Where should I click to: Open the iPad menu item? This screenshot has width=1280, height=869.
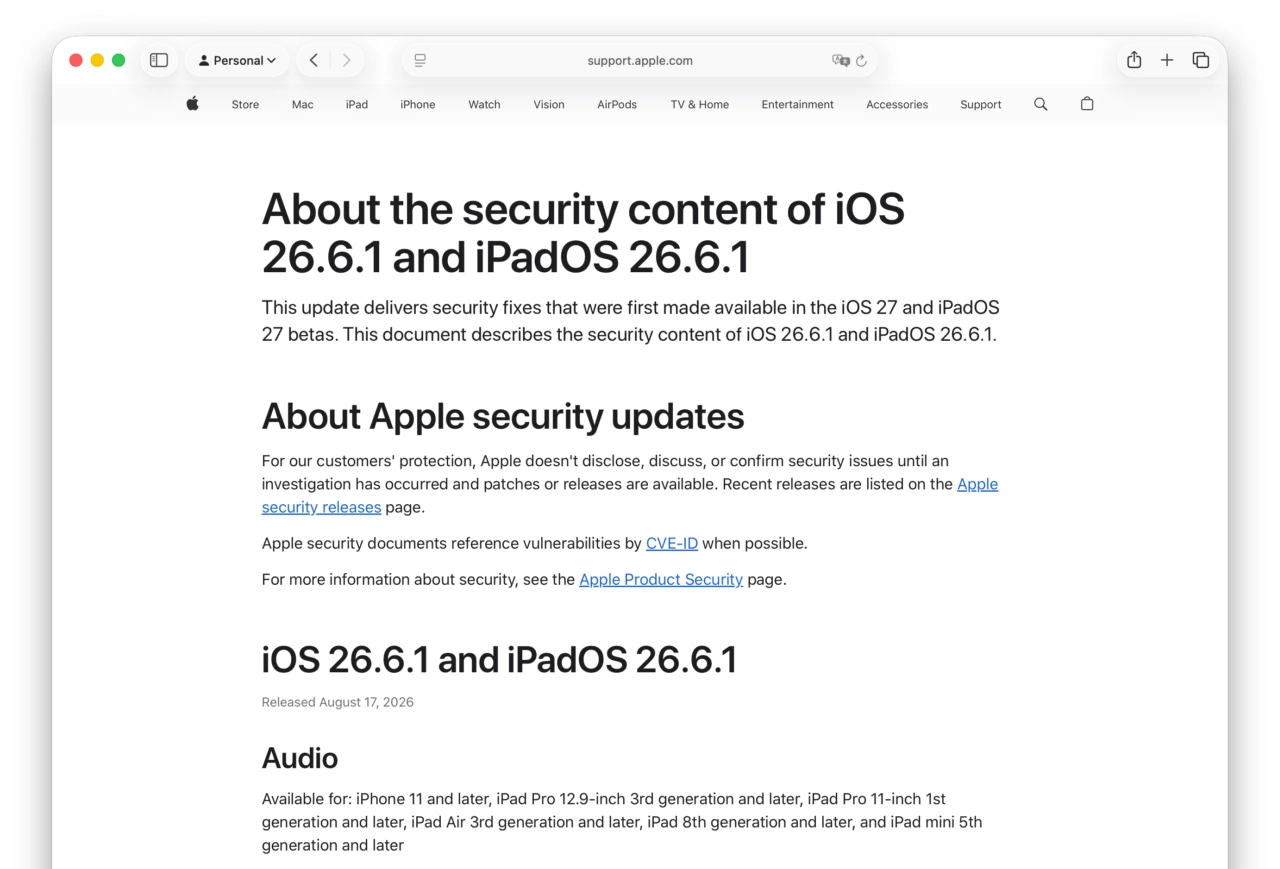(357, 104)
